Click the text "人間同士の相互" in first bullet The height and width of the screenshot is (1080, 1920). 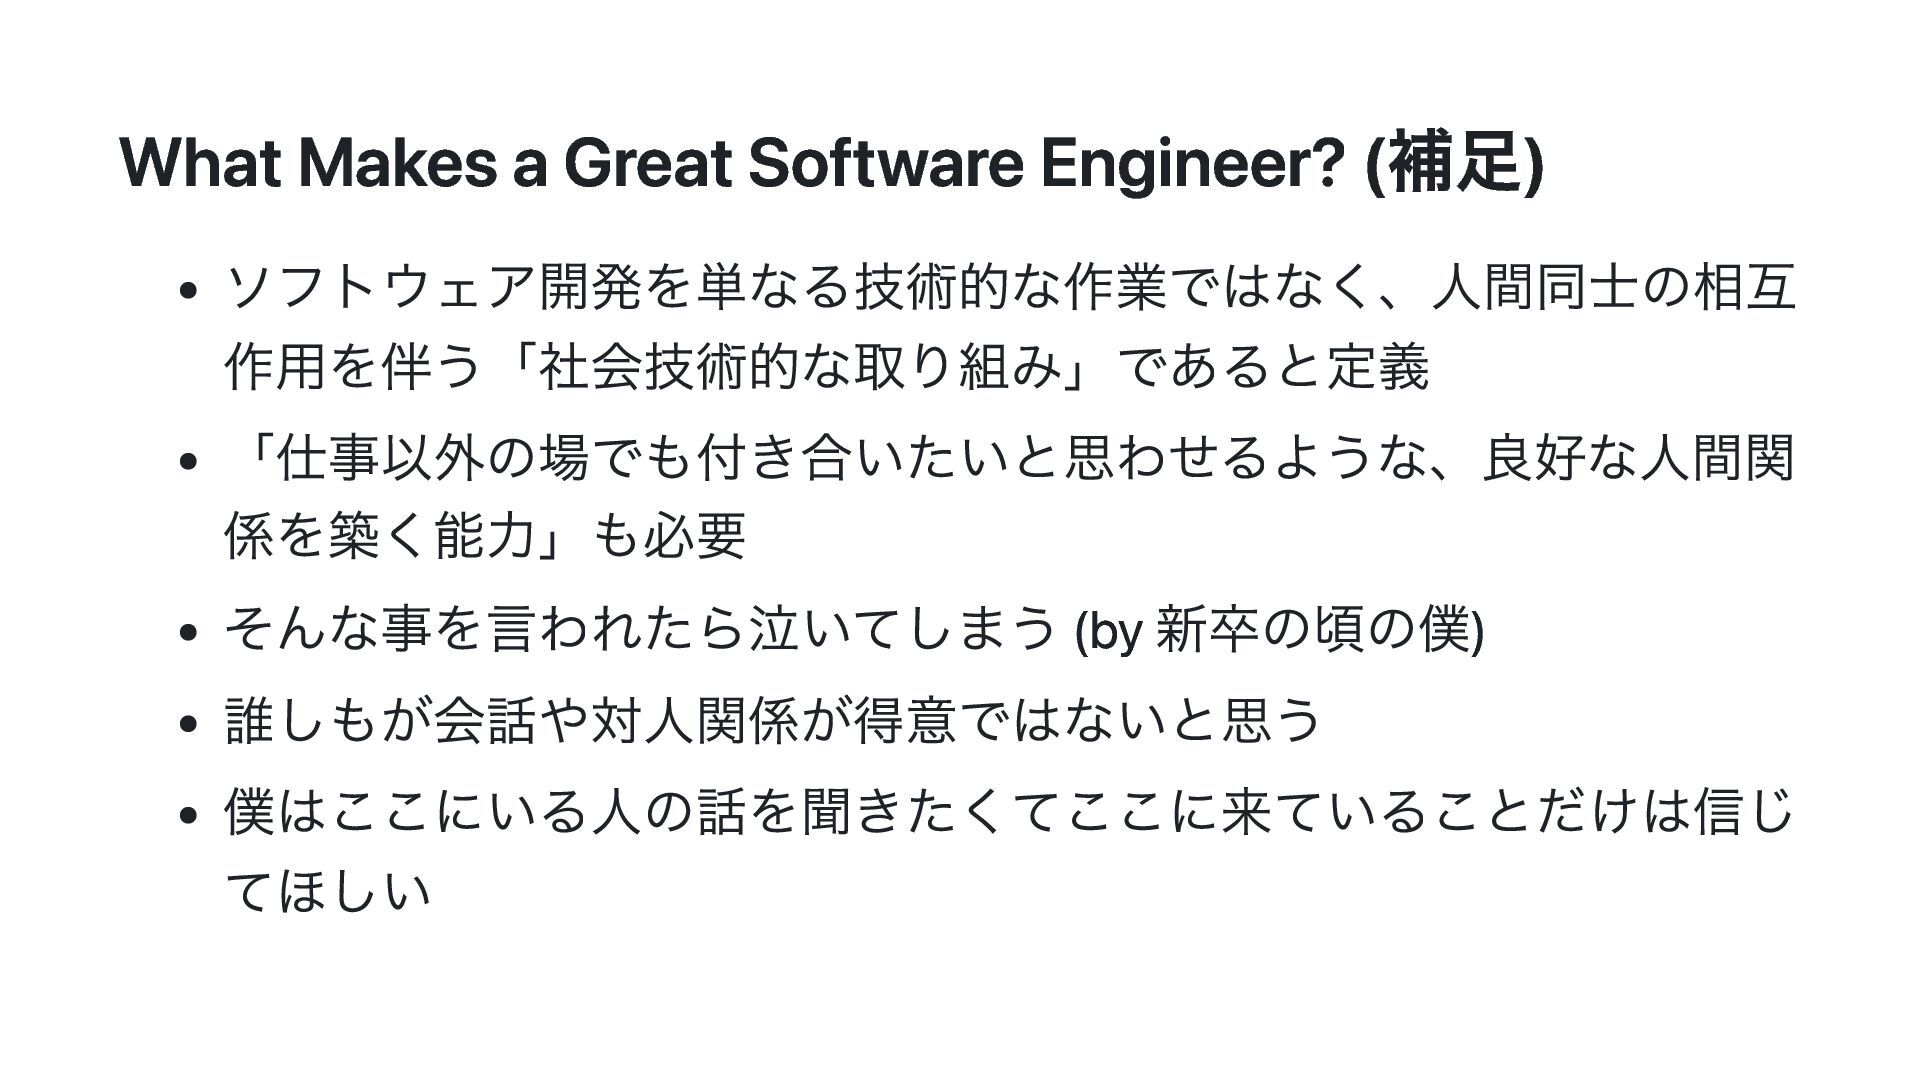click(x=1612, y=289)
